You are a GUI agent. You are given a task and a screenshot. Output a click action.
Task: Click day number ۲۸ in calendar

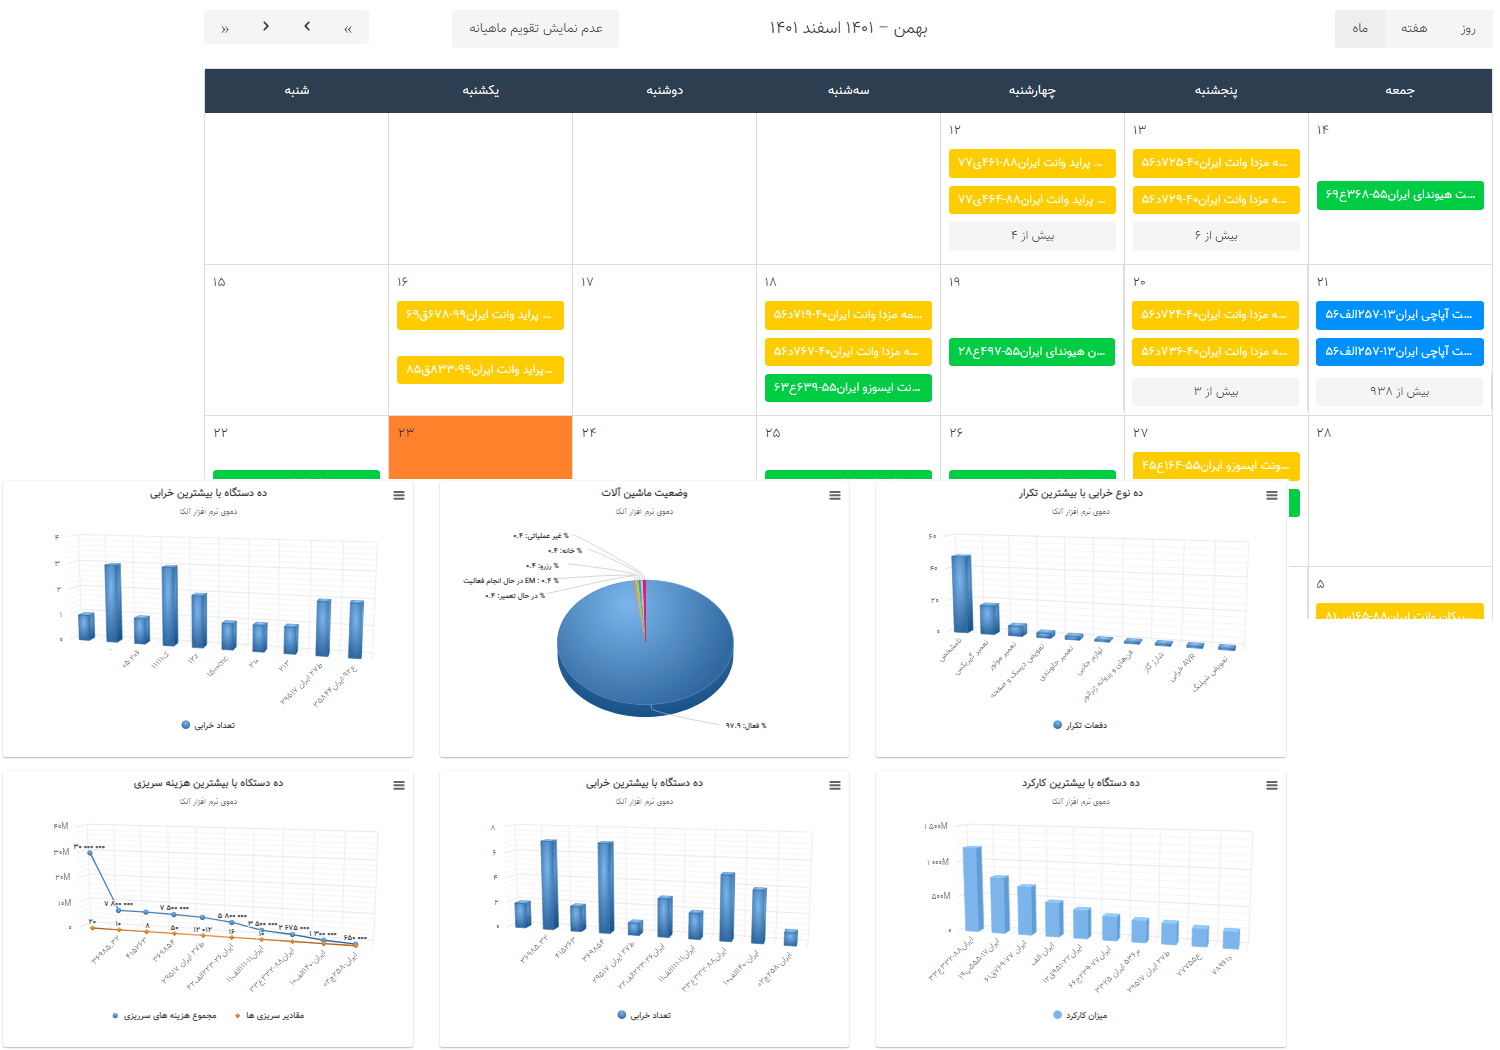pos(1324,433)
